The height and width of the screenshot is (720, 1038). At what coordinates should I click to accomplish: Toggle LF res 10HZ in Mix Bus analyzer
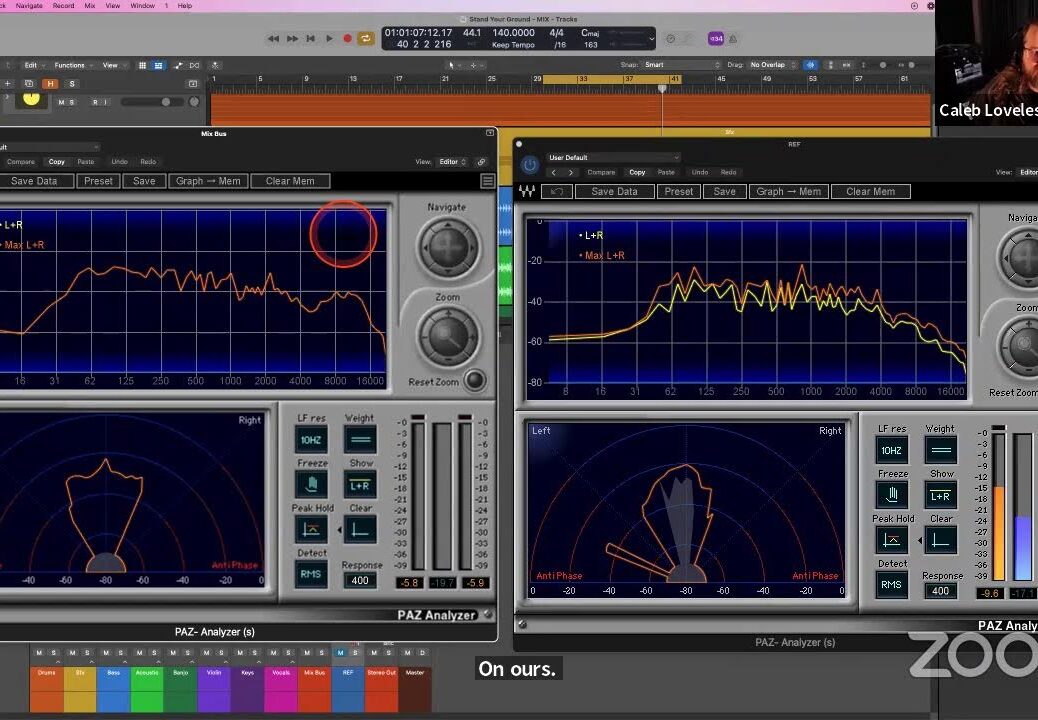[311, 439]
